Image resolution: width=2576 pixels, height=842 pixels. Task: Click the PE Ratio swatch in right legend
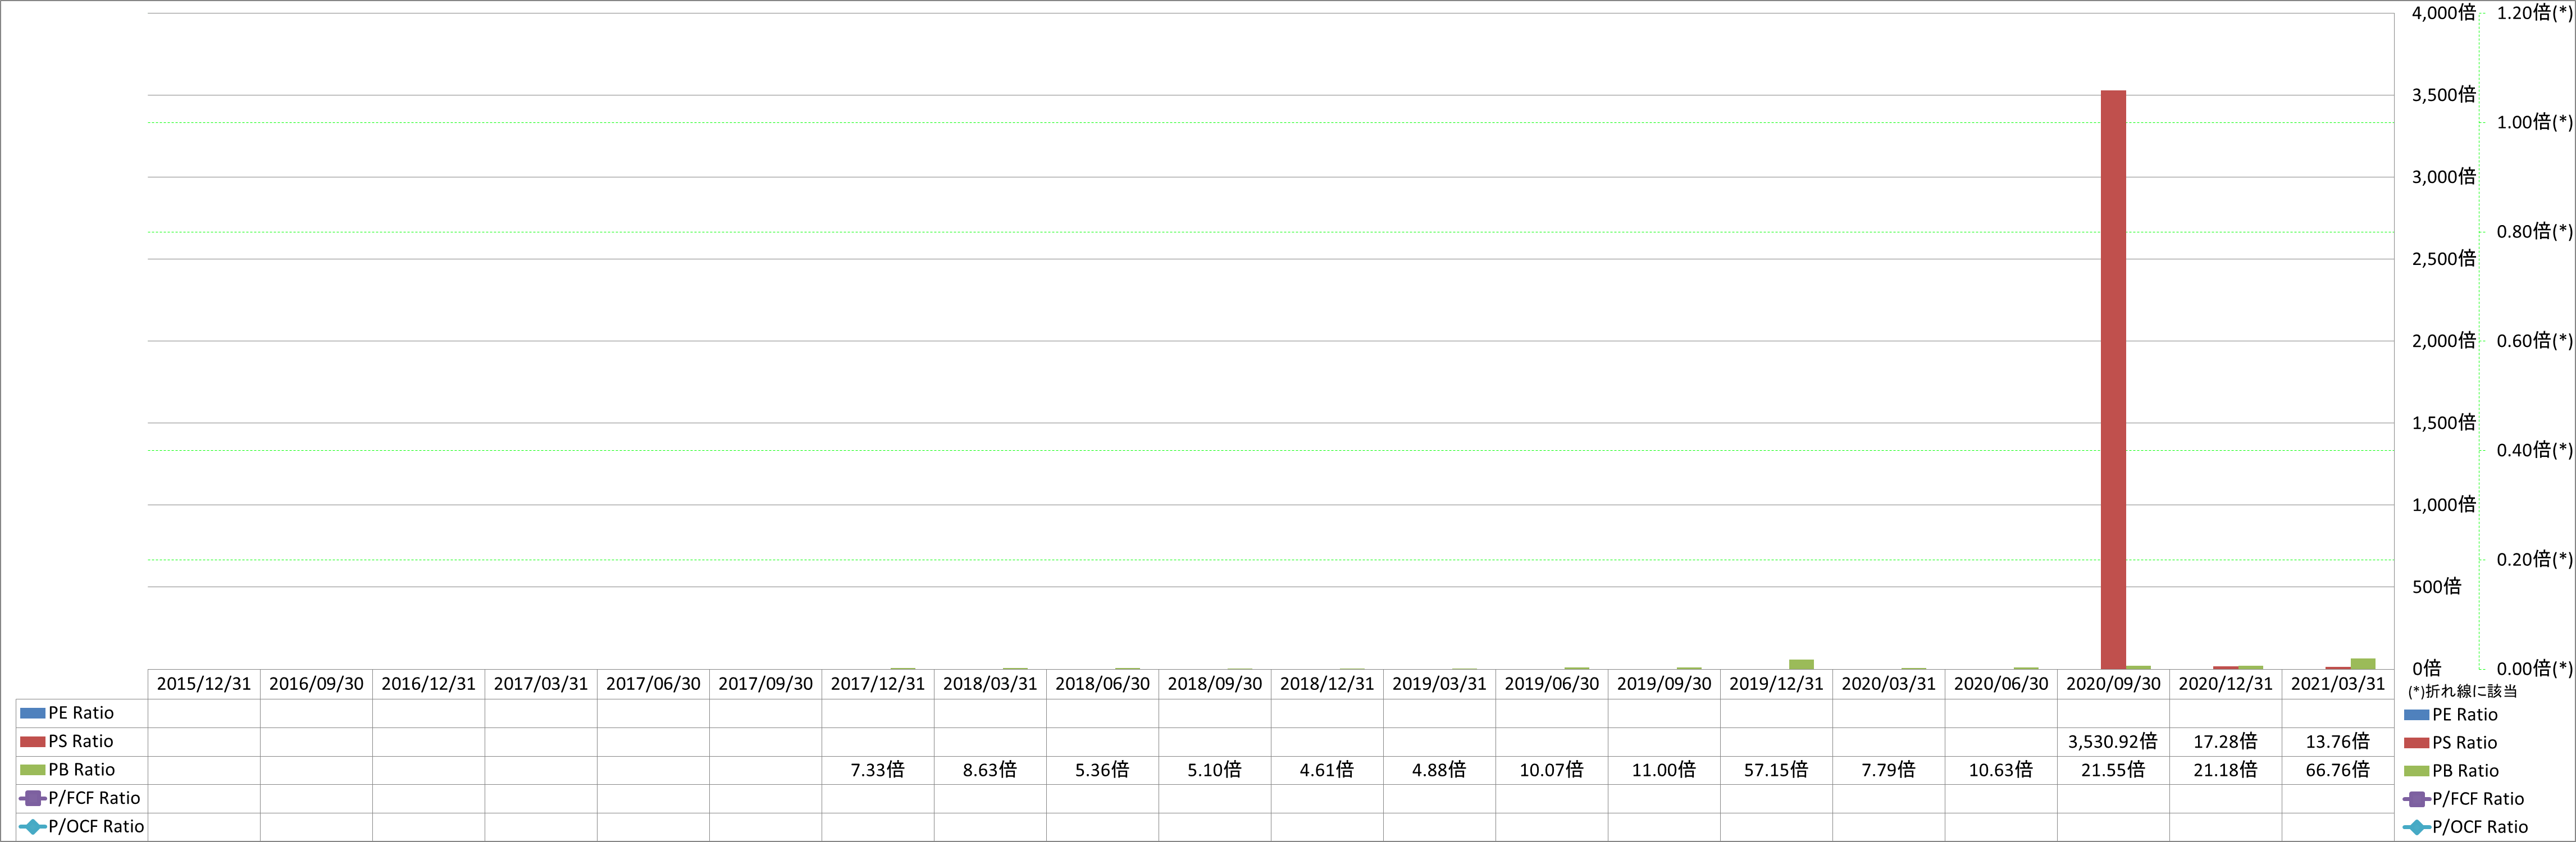point(2416,715)
